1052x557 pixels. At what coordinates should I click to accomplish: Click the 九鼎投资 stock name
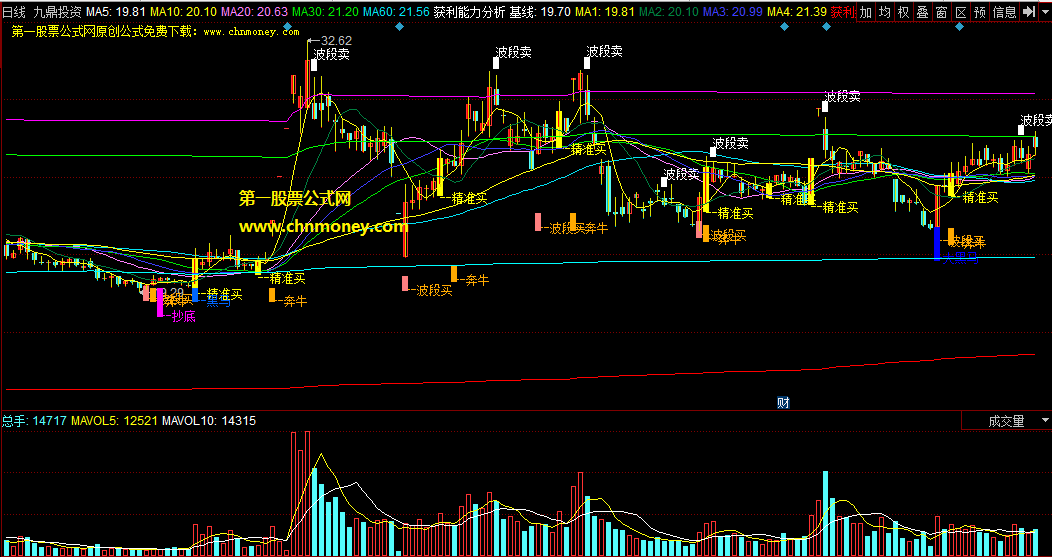click(x=58, y=11)
